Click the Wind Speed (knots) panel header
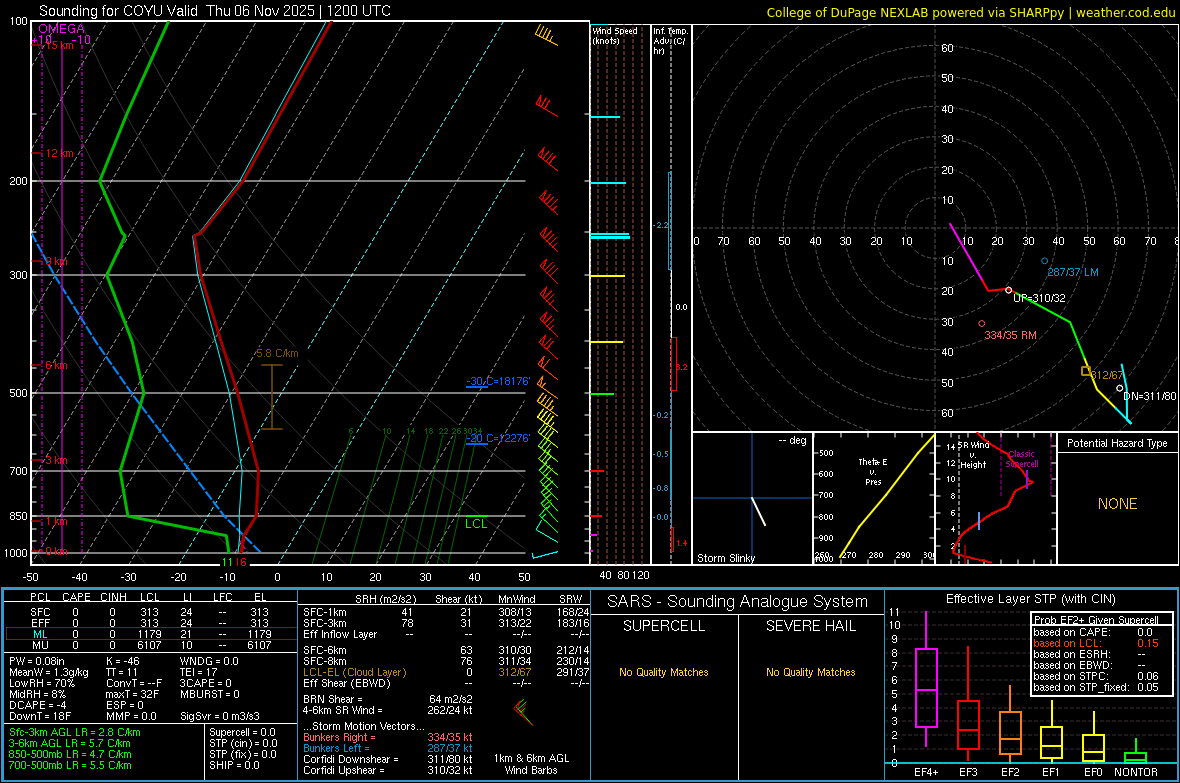The image size is (1180, 783). [x=615, y=35]
